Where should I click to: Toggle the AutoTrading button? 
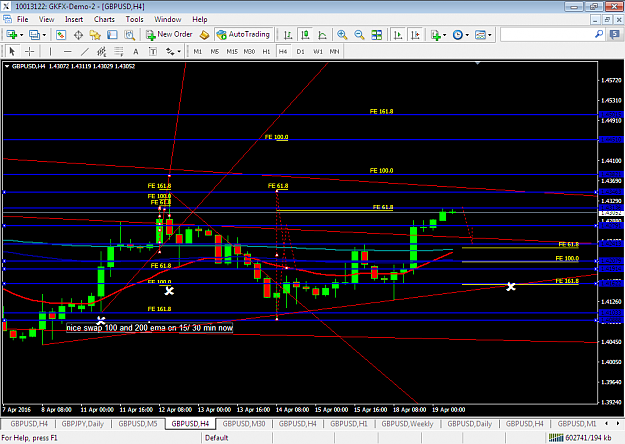[x=244, y=35]
